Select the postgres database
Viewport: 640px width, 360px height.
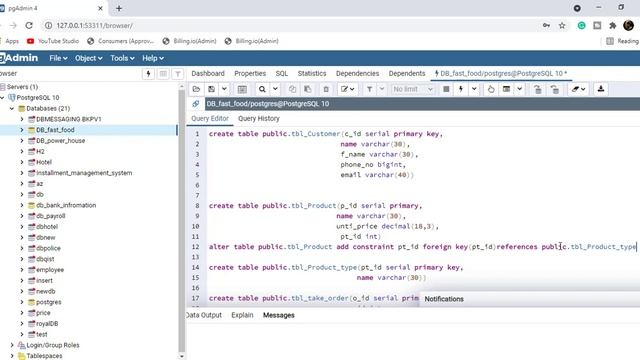click(49, 302)
